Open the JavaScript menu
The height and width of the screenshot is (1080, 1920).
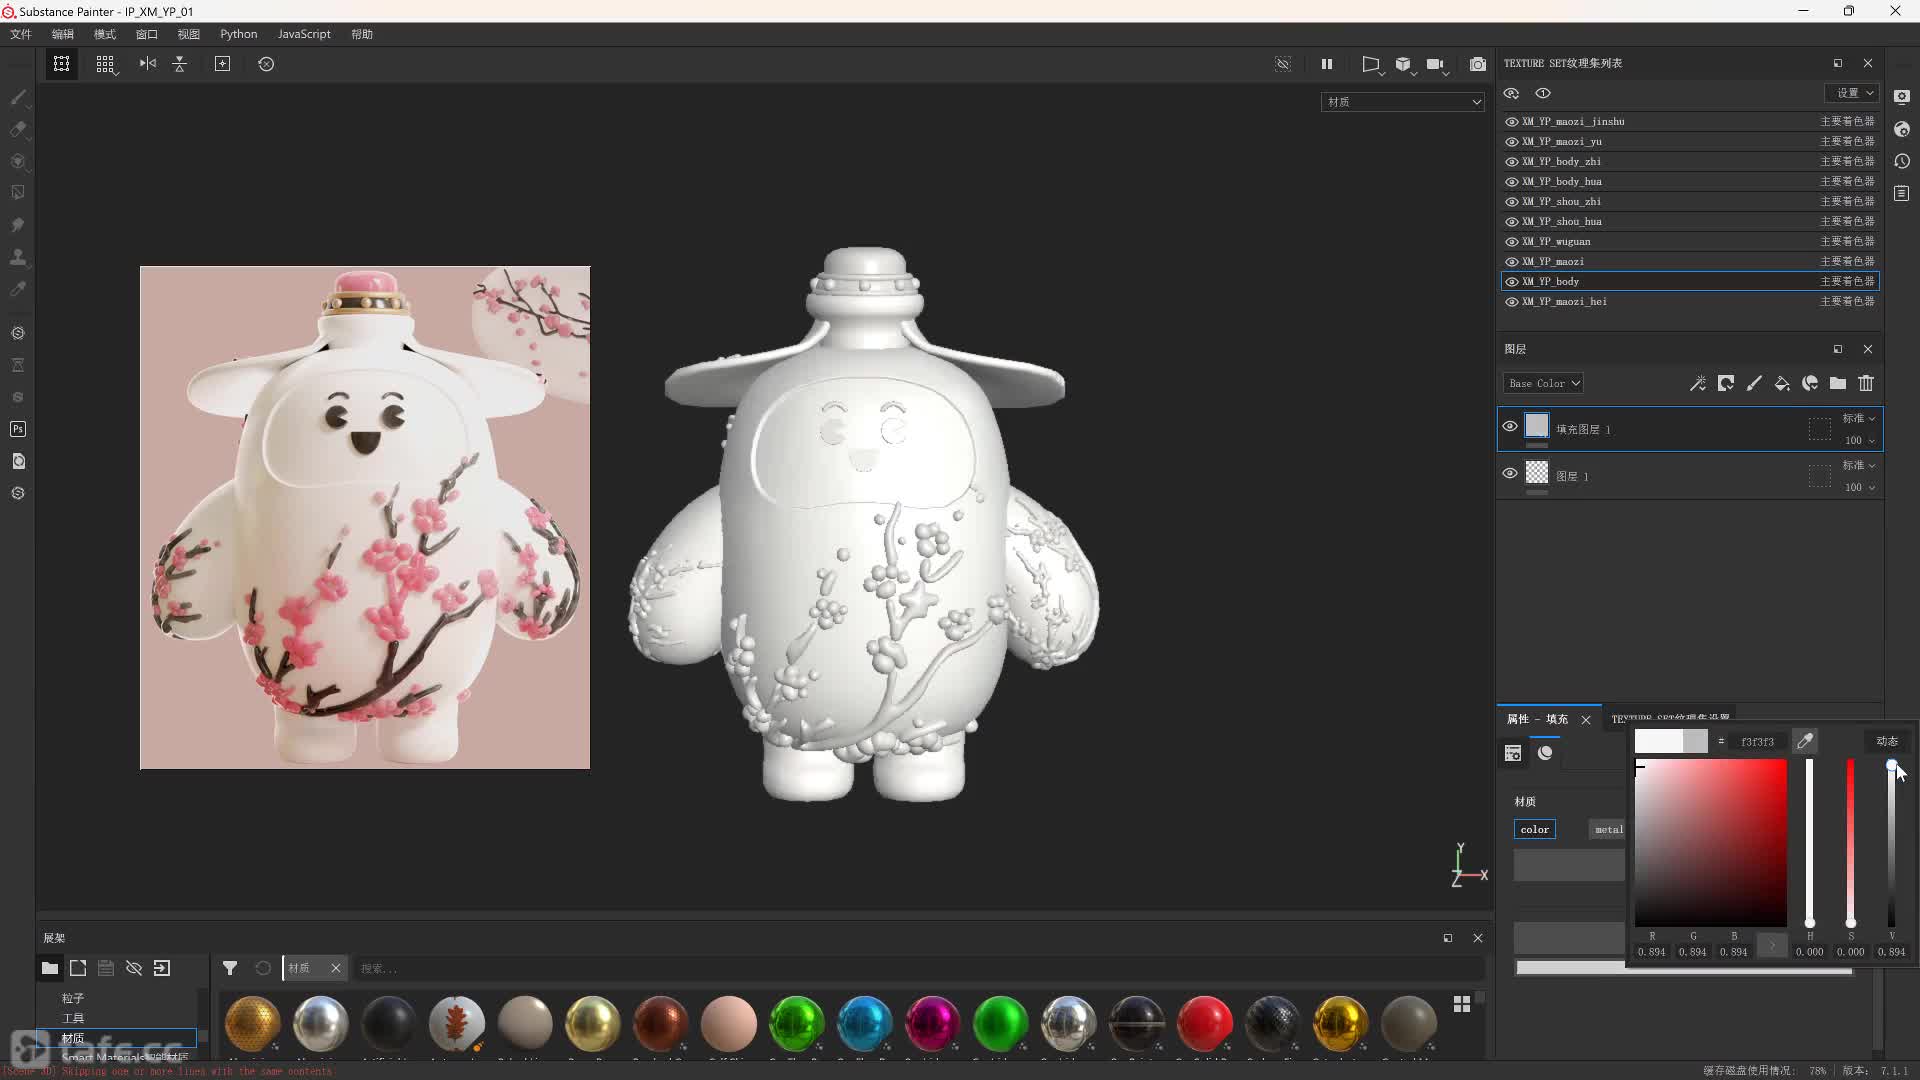click(304, 34)
